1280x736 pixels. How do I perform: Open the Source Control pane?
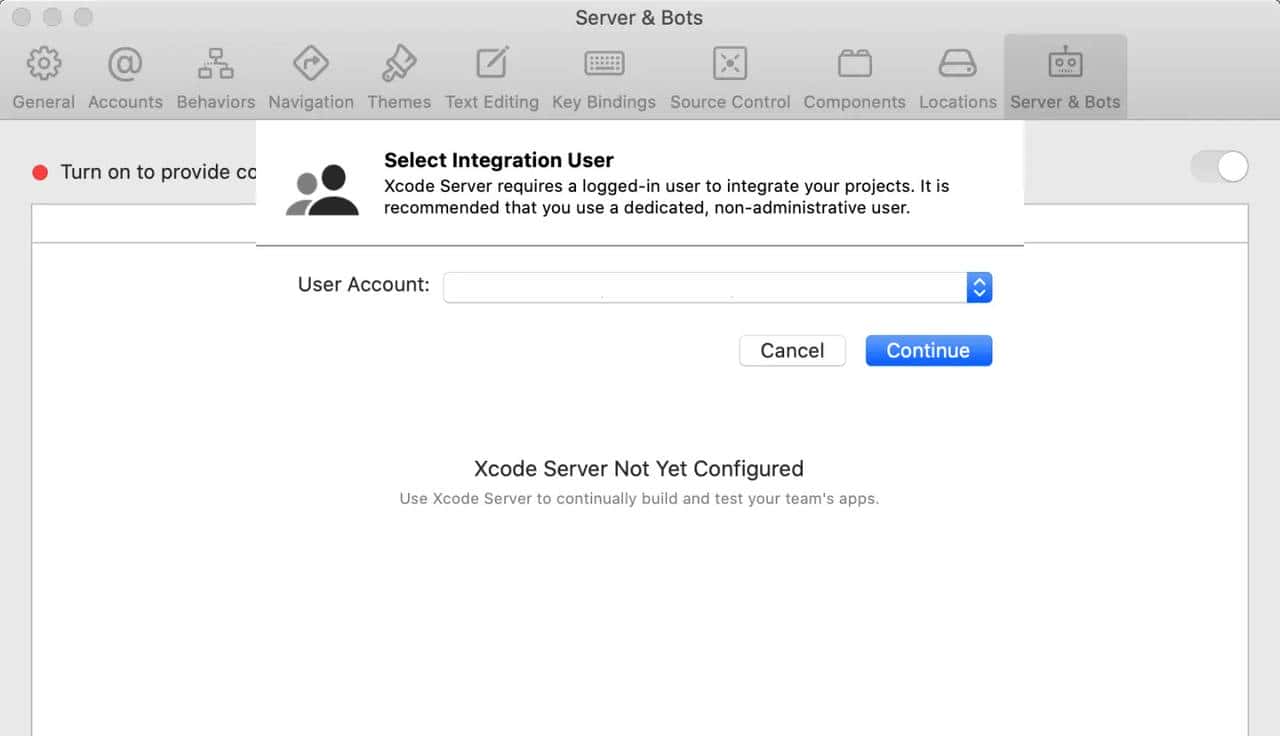pos(729,75)
